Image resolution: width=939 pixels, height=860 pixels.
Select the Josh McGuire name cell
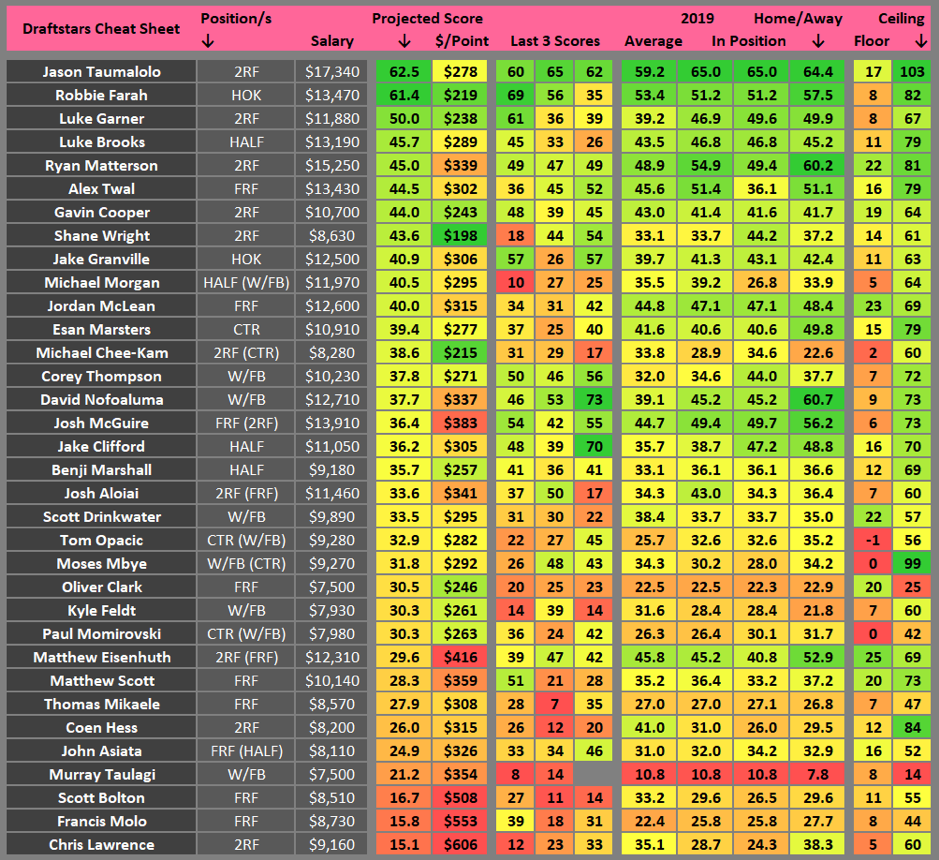pos(101,423)
